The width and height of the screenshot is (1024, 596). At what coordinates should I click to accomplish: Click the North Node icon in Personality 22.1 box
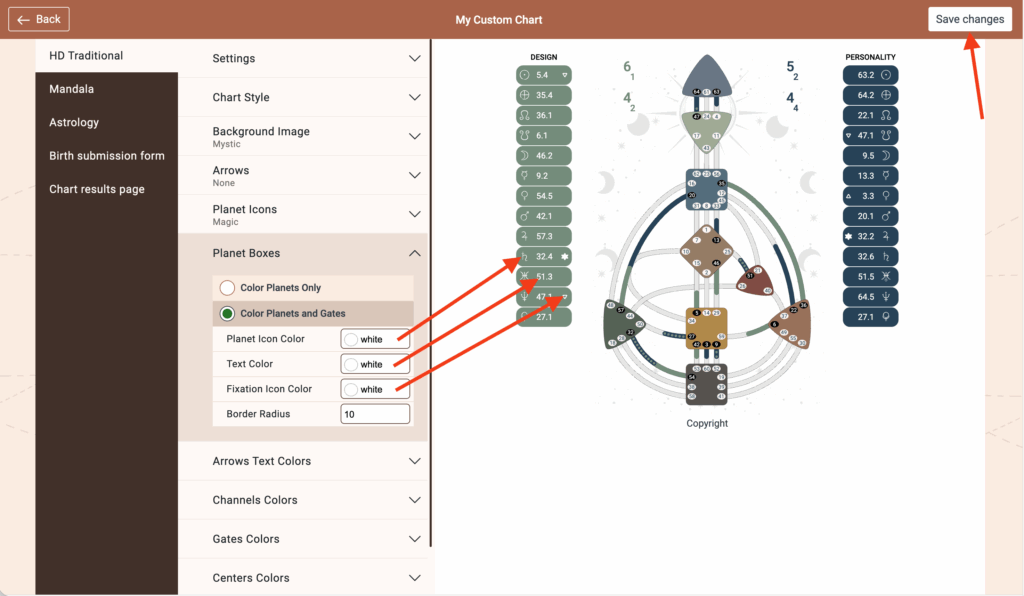[x=884, y=115]
